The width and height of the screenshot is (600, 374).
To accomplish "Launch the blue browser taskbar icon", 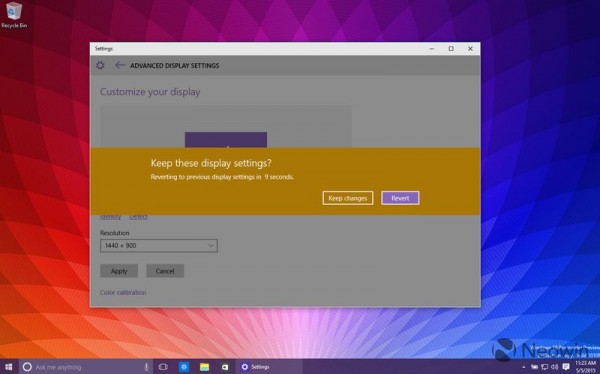I will 184,367.
